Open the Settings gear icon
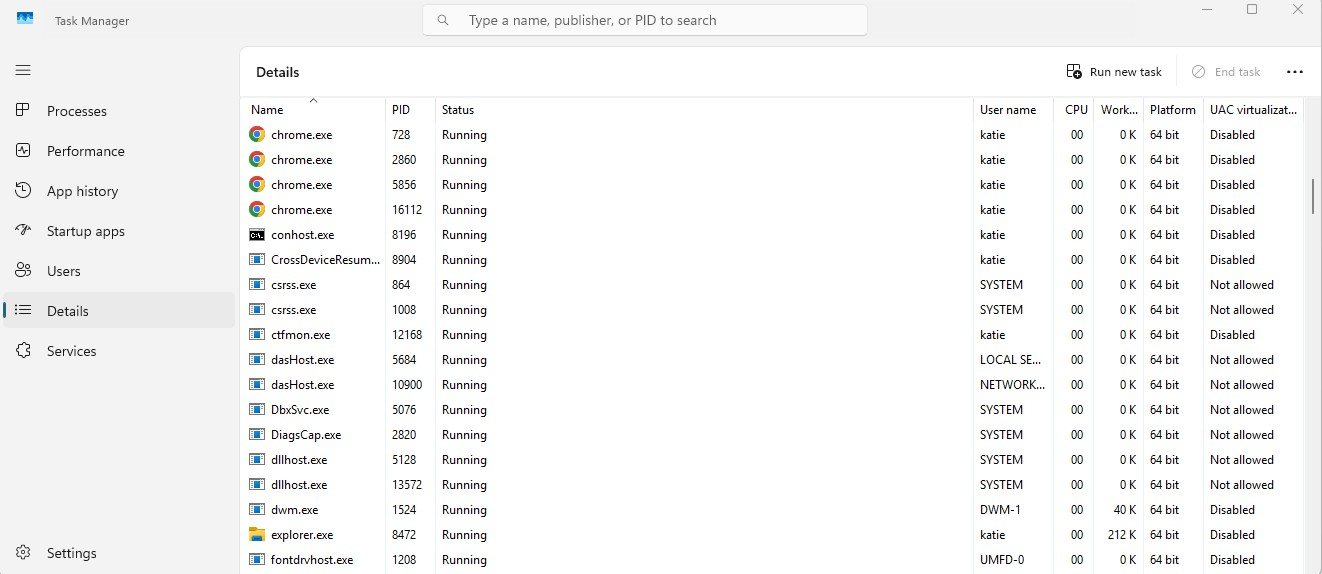The image size is (1322, 574). click(23, 553)
